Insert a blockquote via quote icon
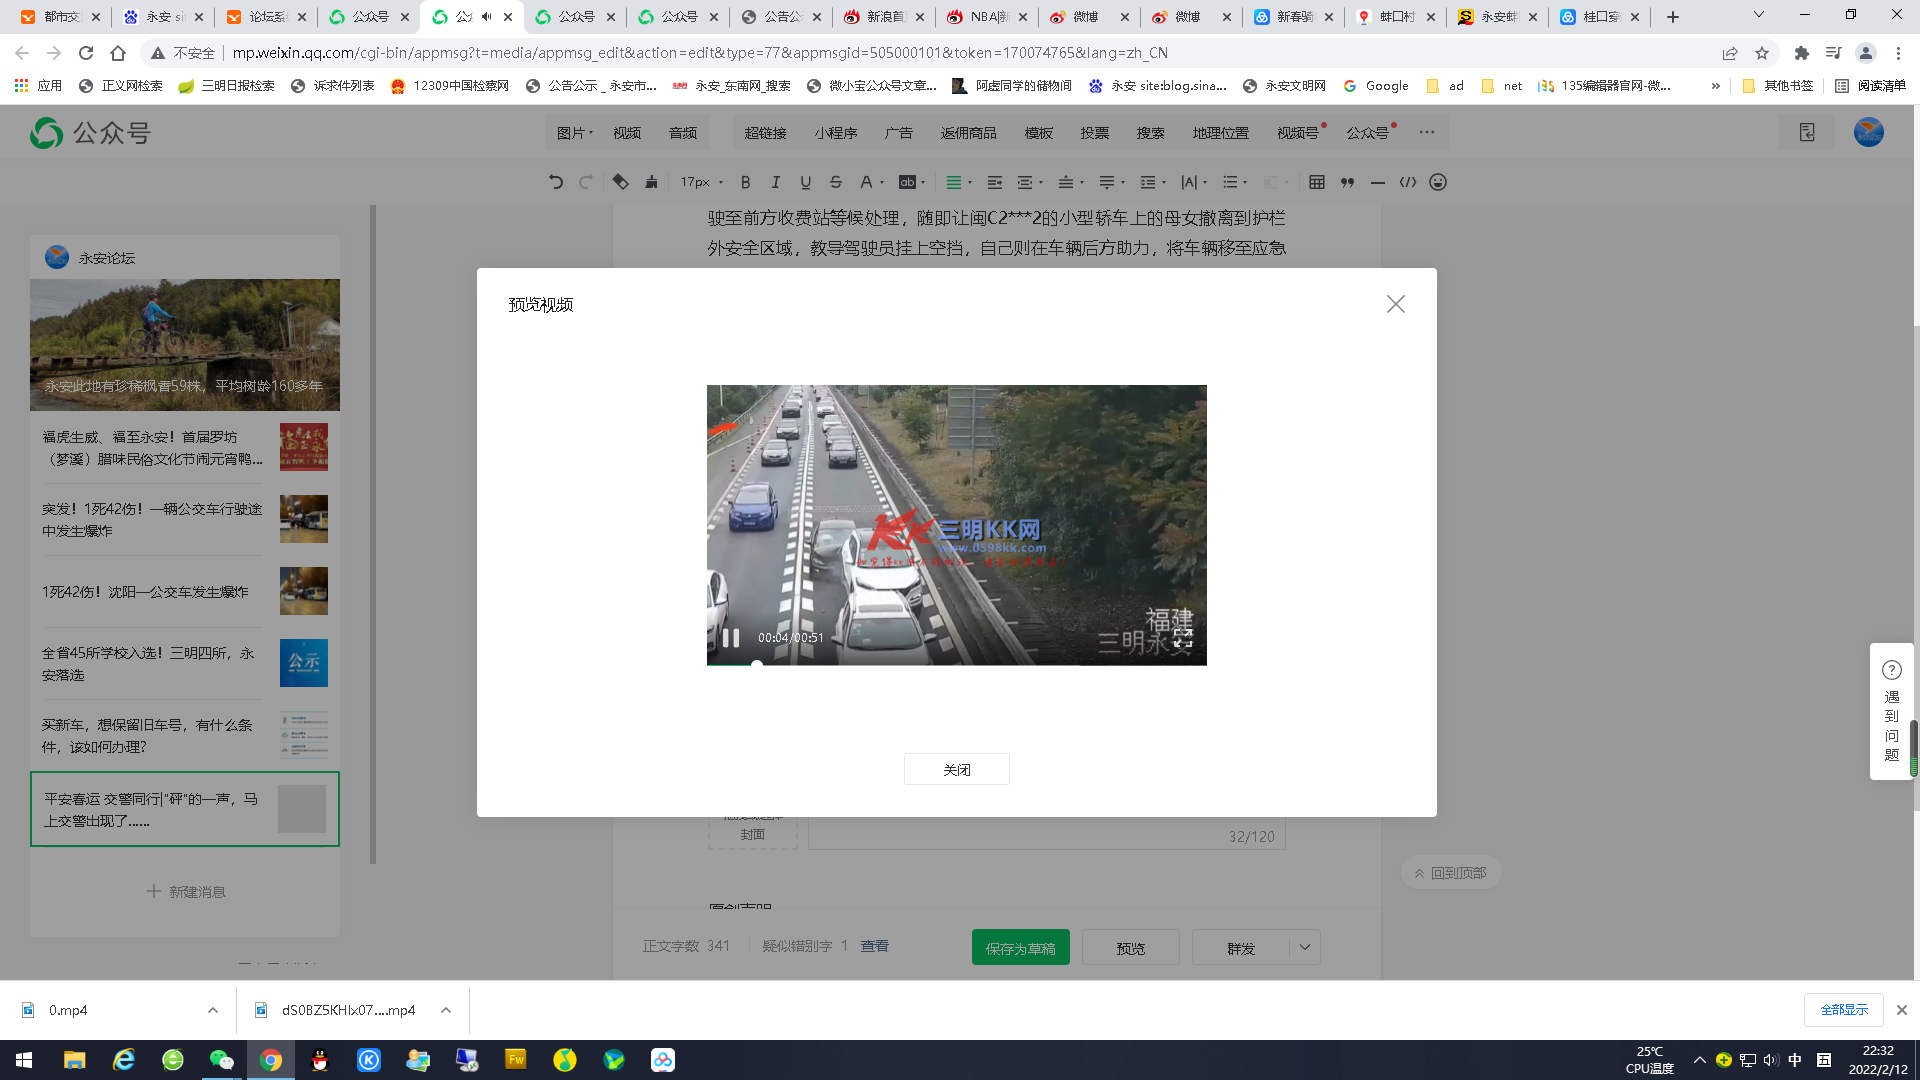The height and width of the screenshot is (1080, 1920). 1347,182
